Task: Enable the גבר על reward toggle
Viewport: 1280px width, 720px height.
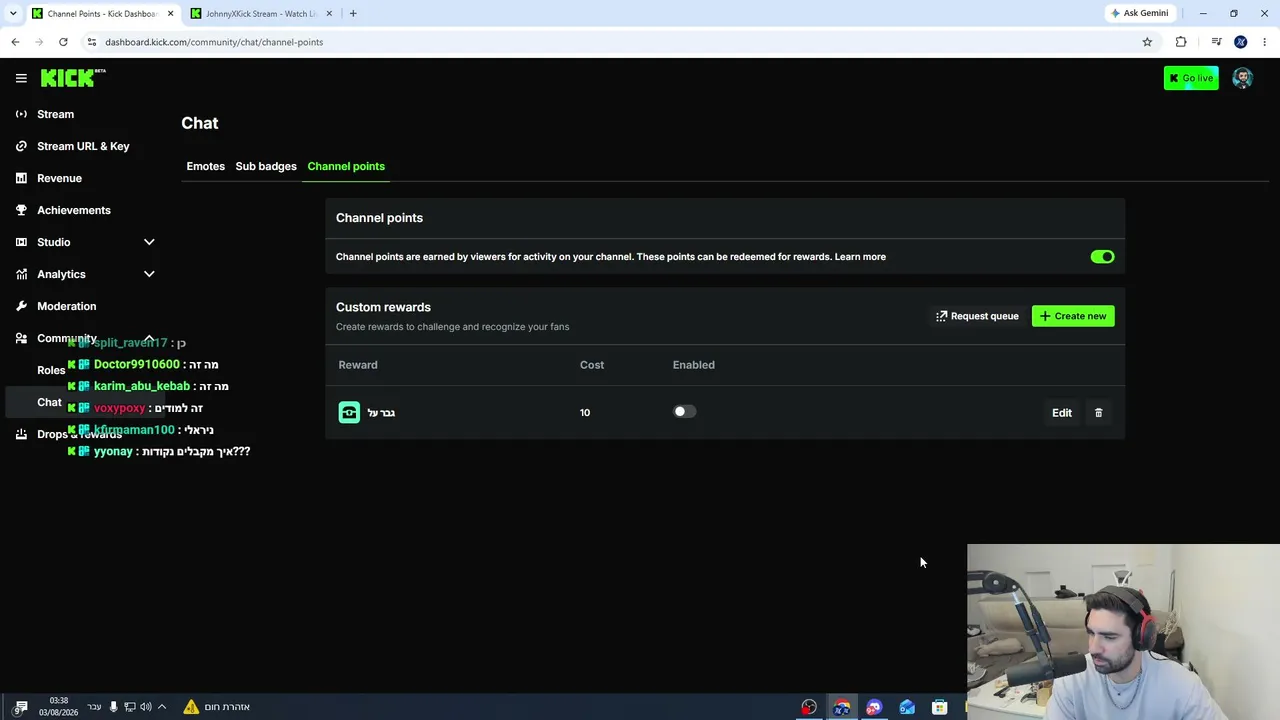Action: click(x=684, y=412)
